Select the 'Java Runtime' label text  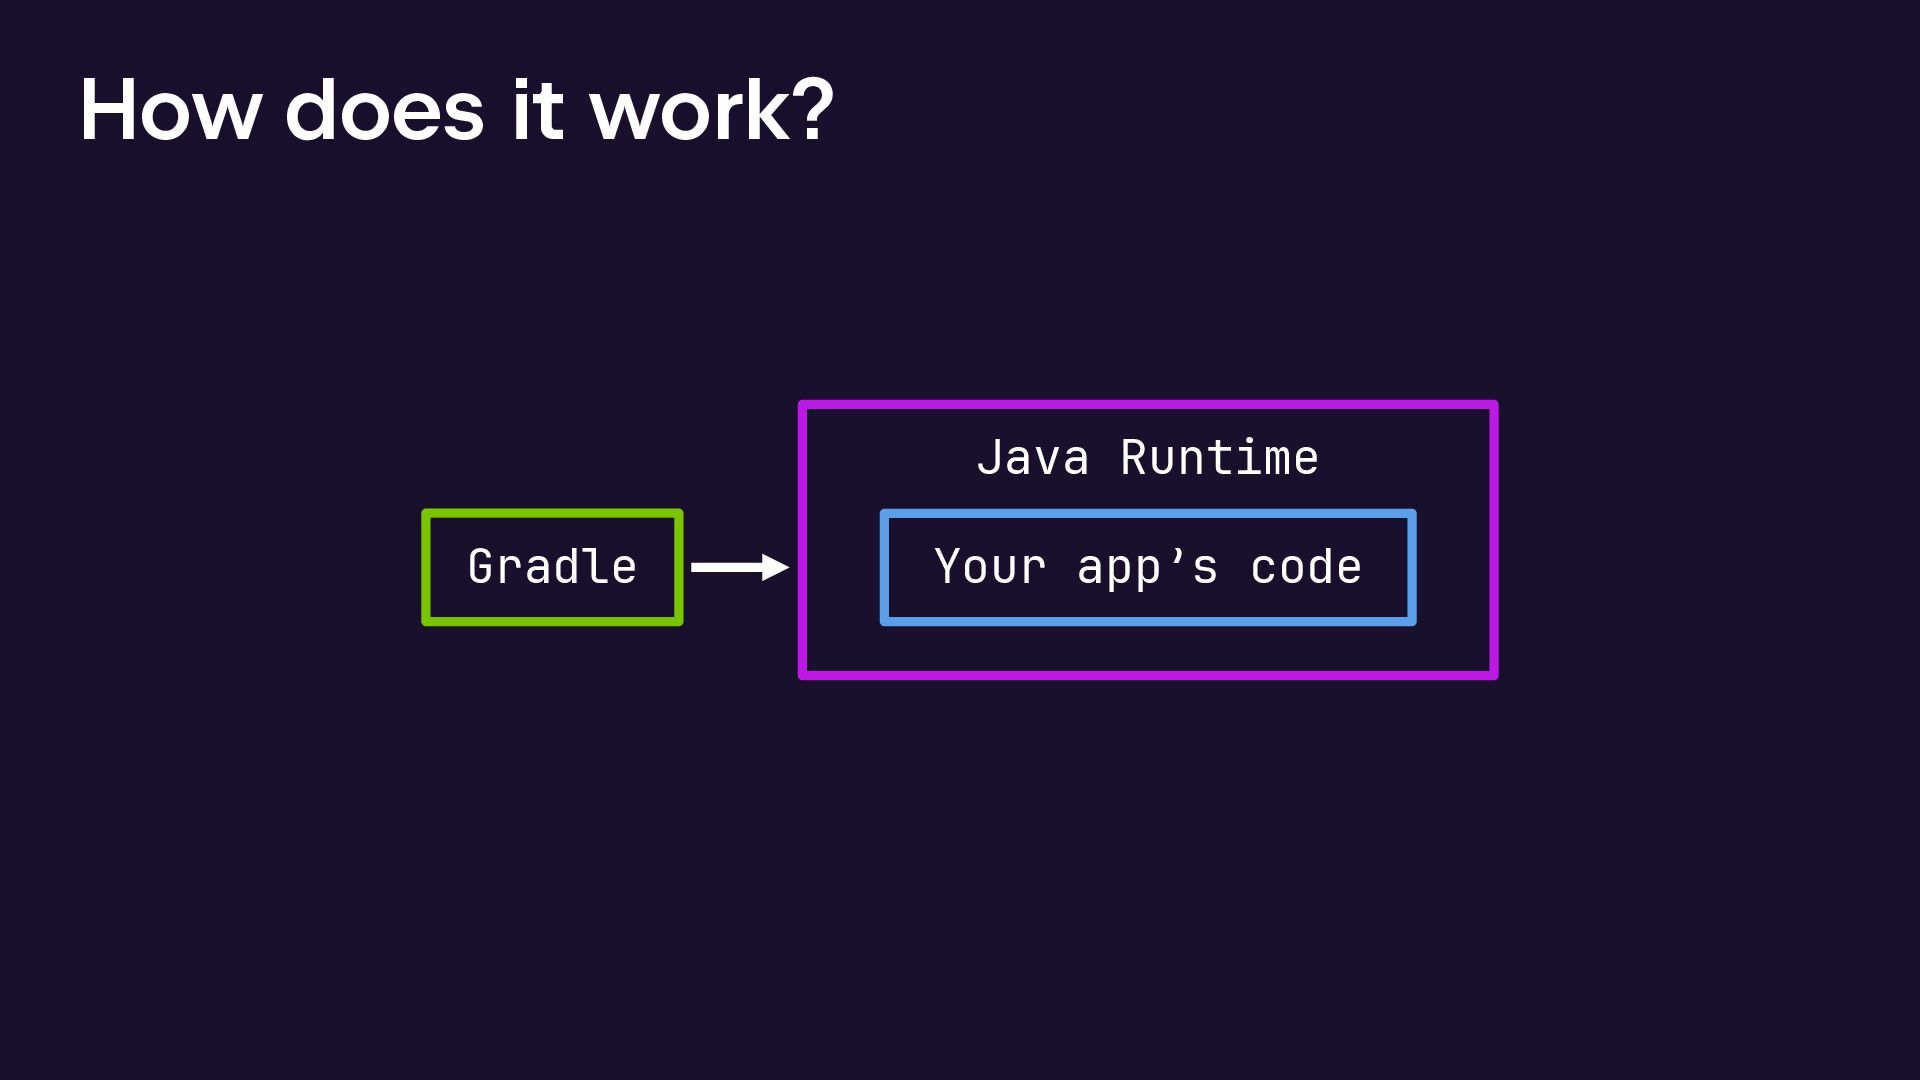[1147, 458]
